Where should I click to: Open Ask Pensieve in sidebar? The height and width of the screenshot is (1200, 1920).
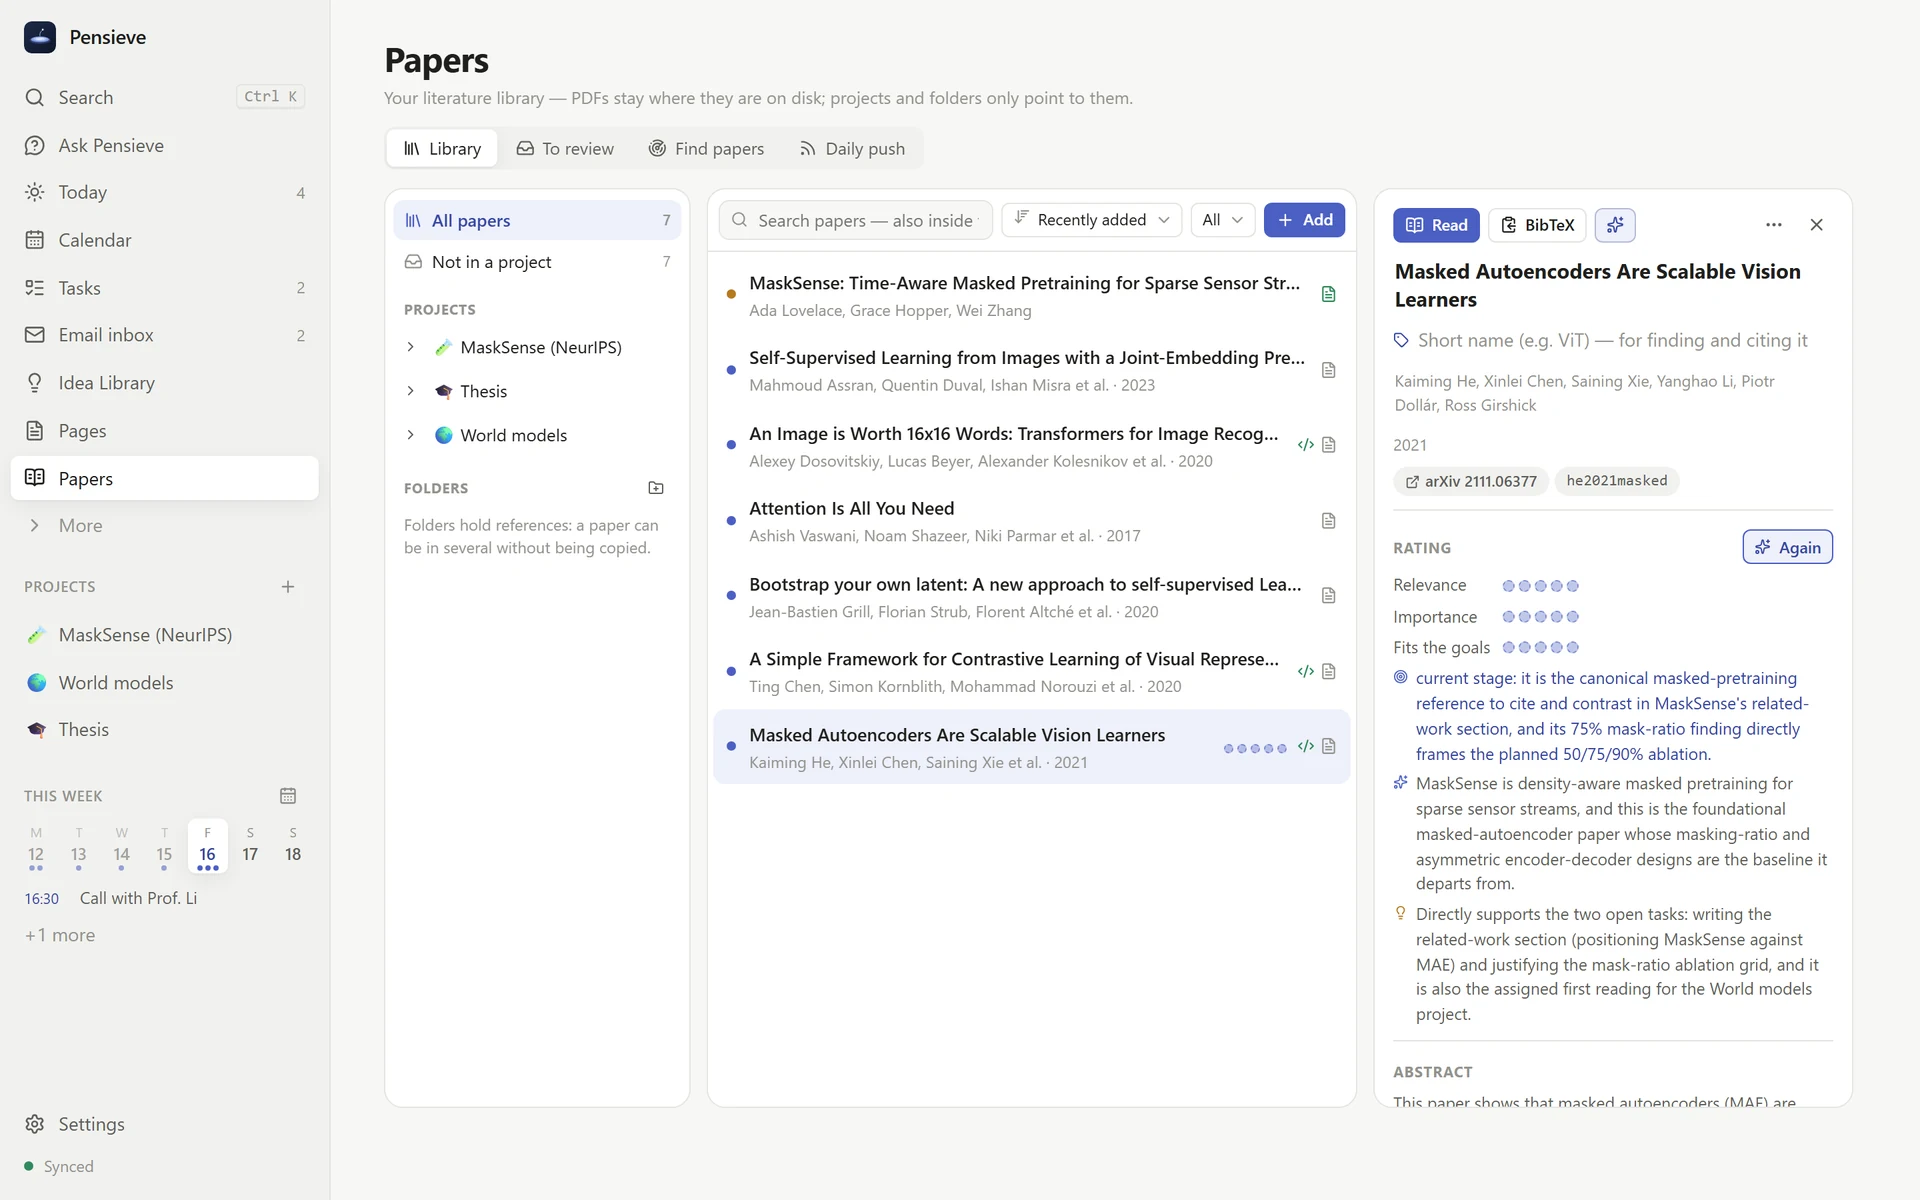(x=165, y=145)
